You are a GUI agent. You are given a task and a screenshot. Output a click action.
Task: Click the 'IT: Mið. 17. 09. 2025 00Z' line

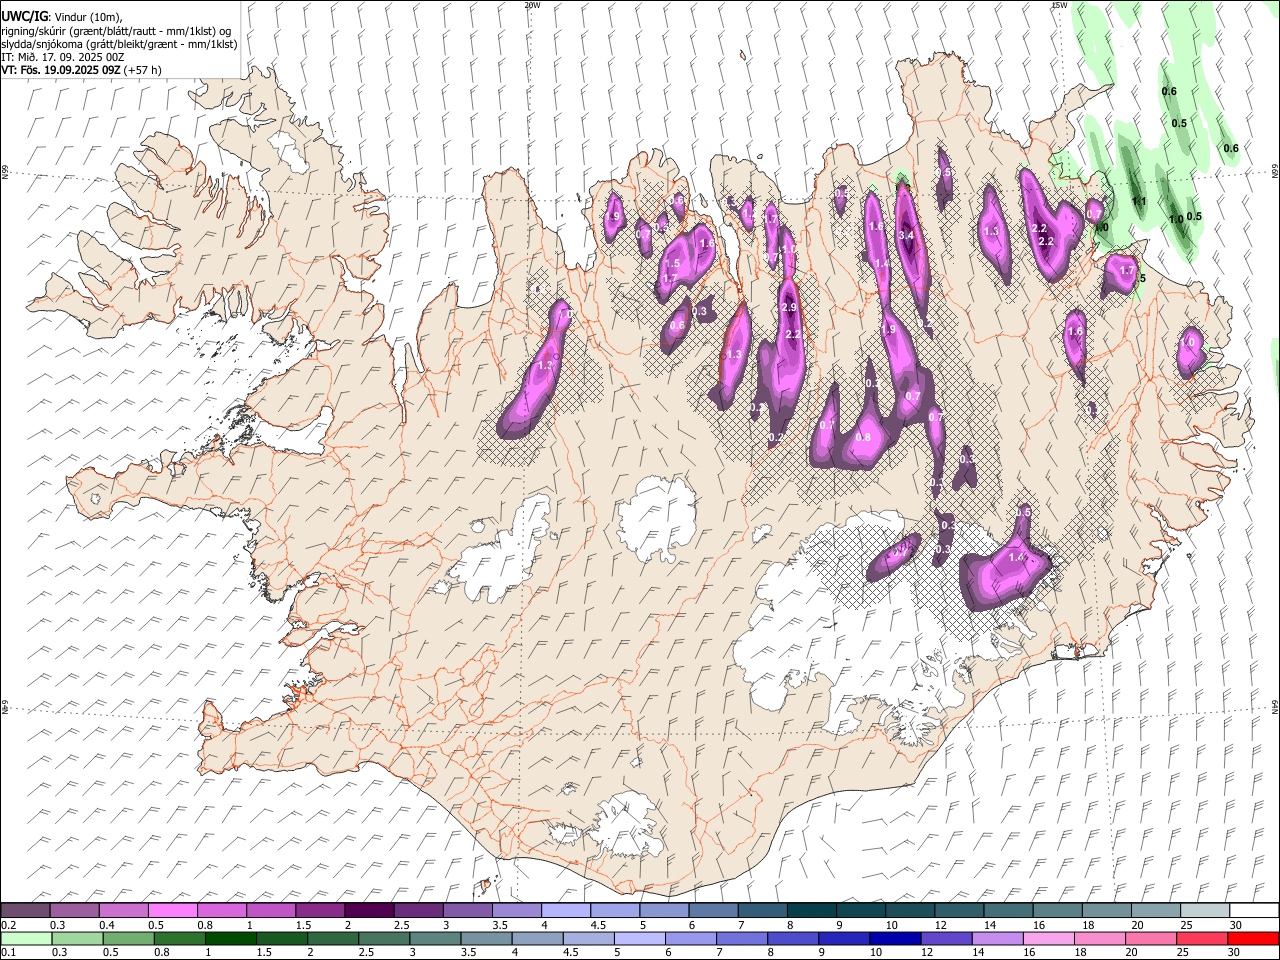pos(63,57)
